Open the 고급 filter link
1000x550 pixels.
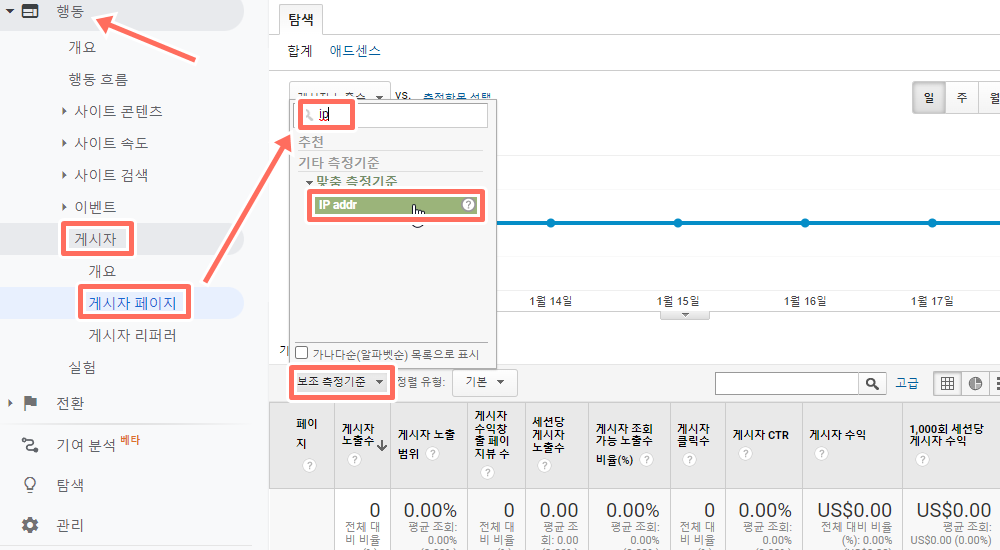pyautogui.click(x=907, y=383)
